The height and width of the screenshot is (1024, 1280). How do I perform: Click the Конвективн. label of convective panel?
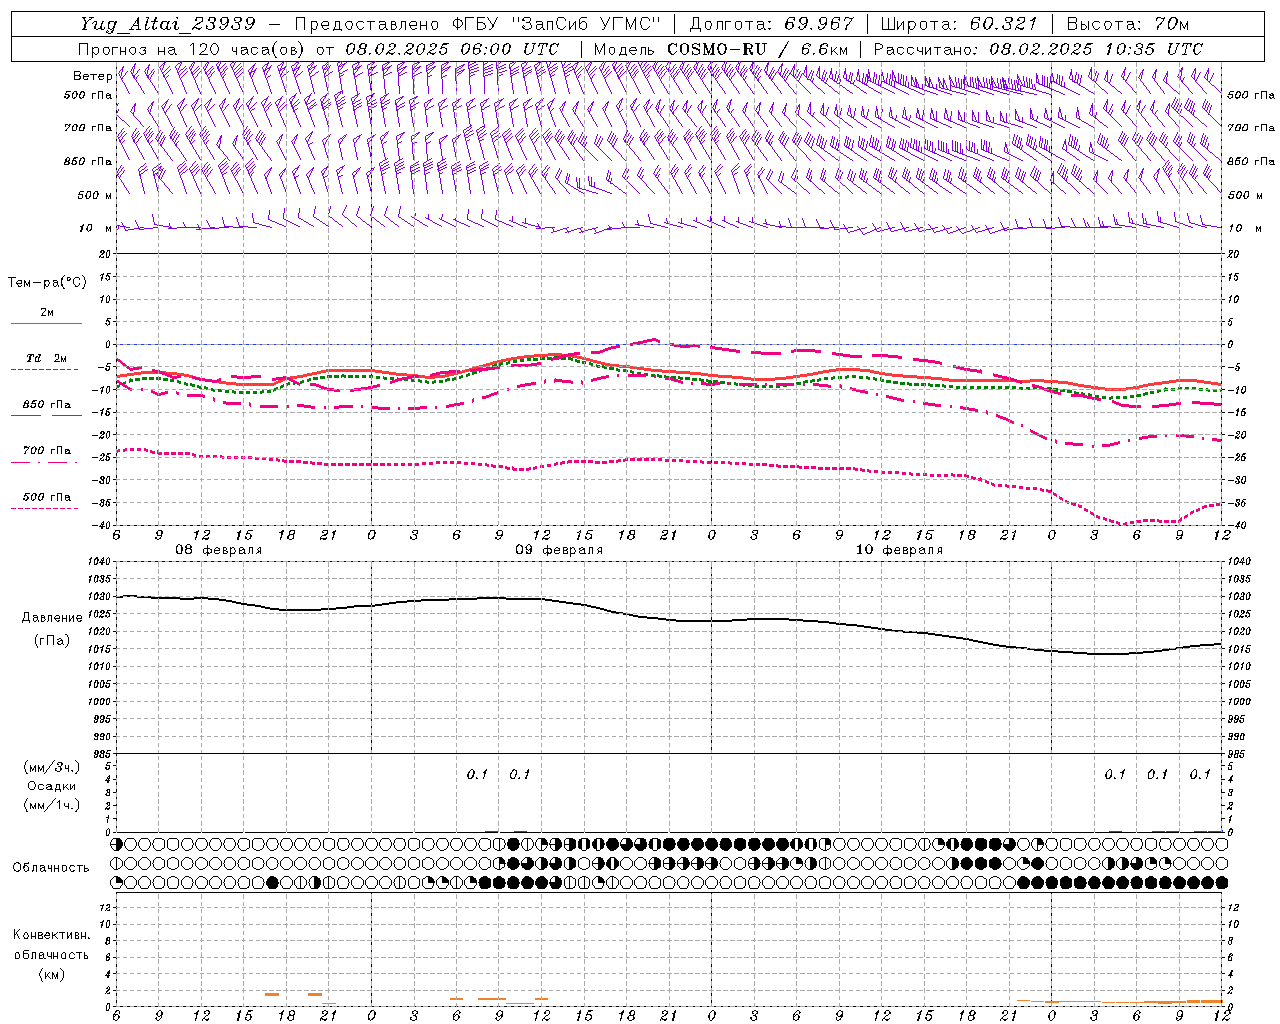pos(51,935)
